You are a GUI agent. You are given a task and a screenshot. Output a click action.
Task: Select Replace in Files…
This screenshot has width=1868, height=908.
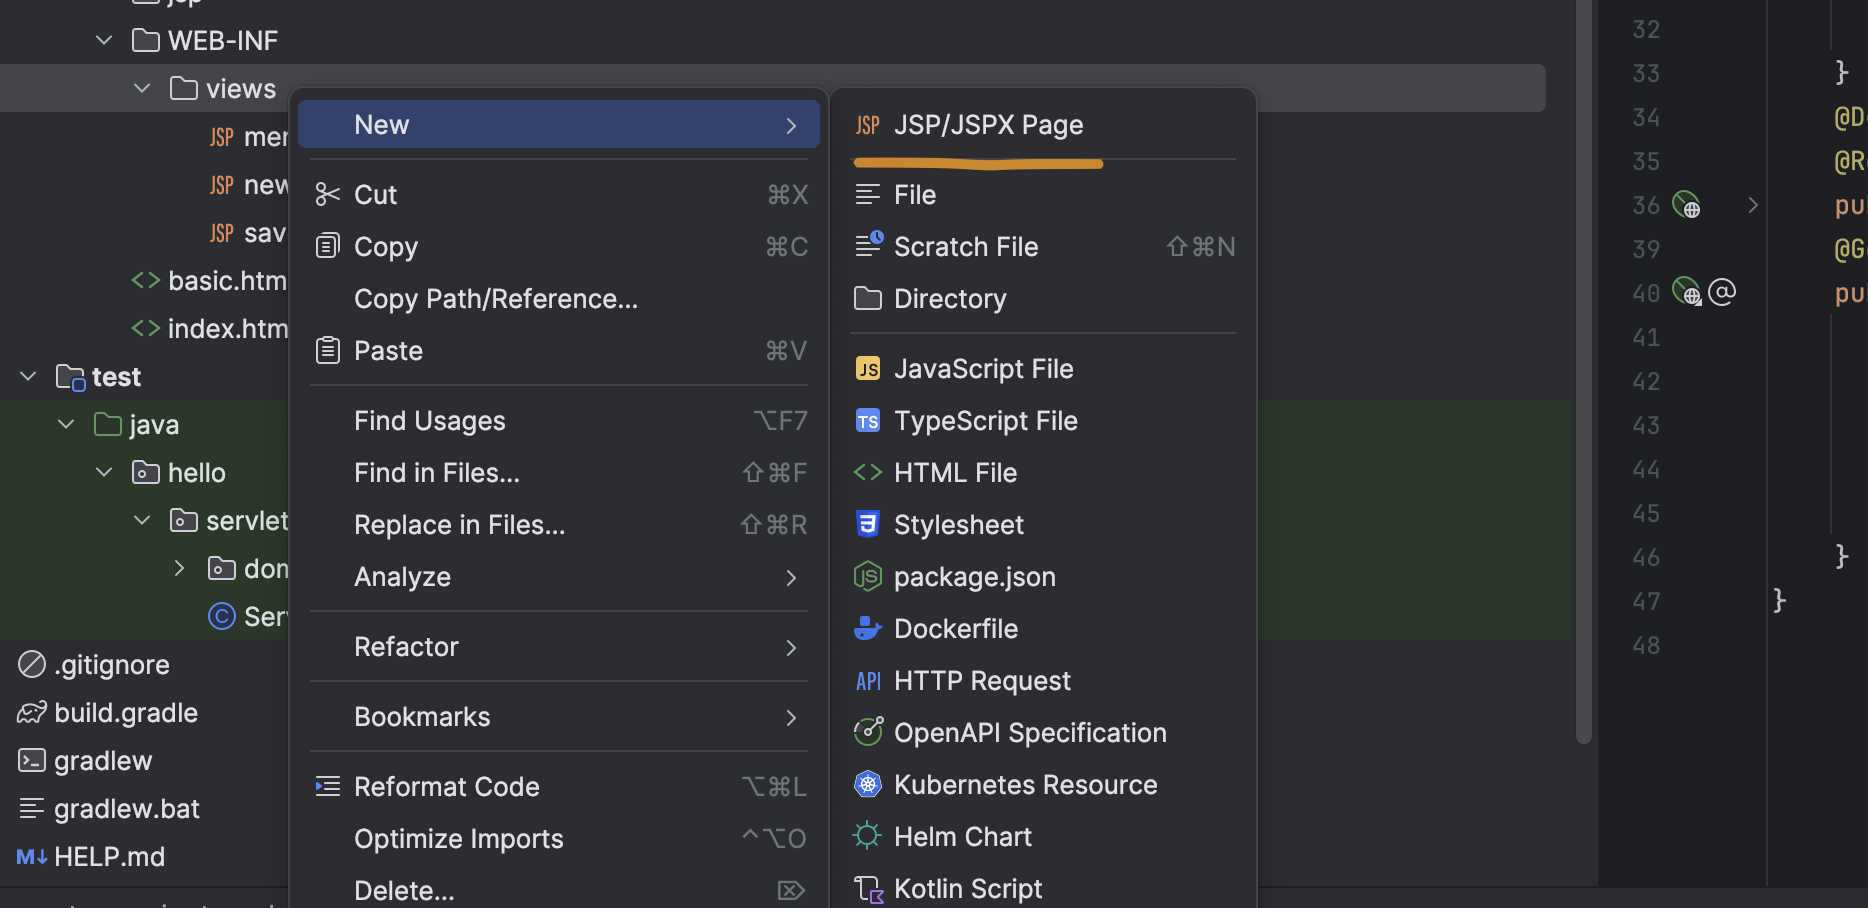(559, 525)
